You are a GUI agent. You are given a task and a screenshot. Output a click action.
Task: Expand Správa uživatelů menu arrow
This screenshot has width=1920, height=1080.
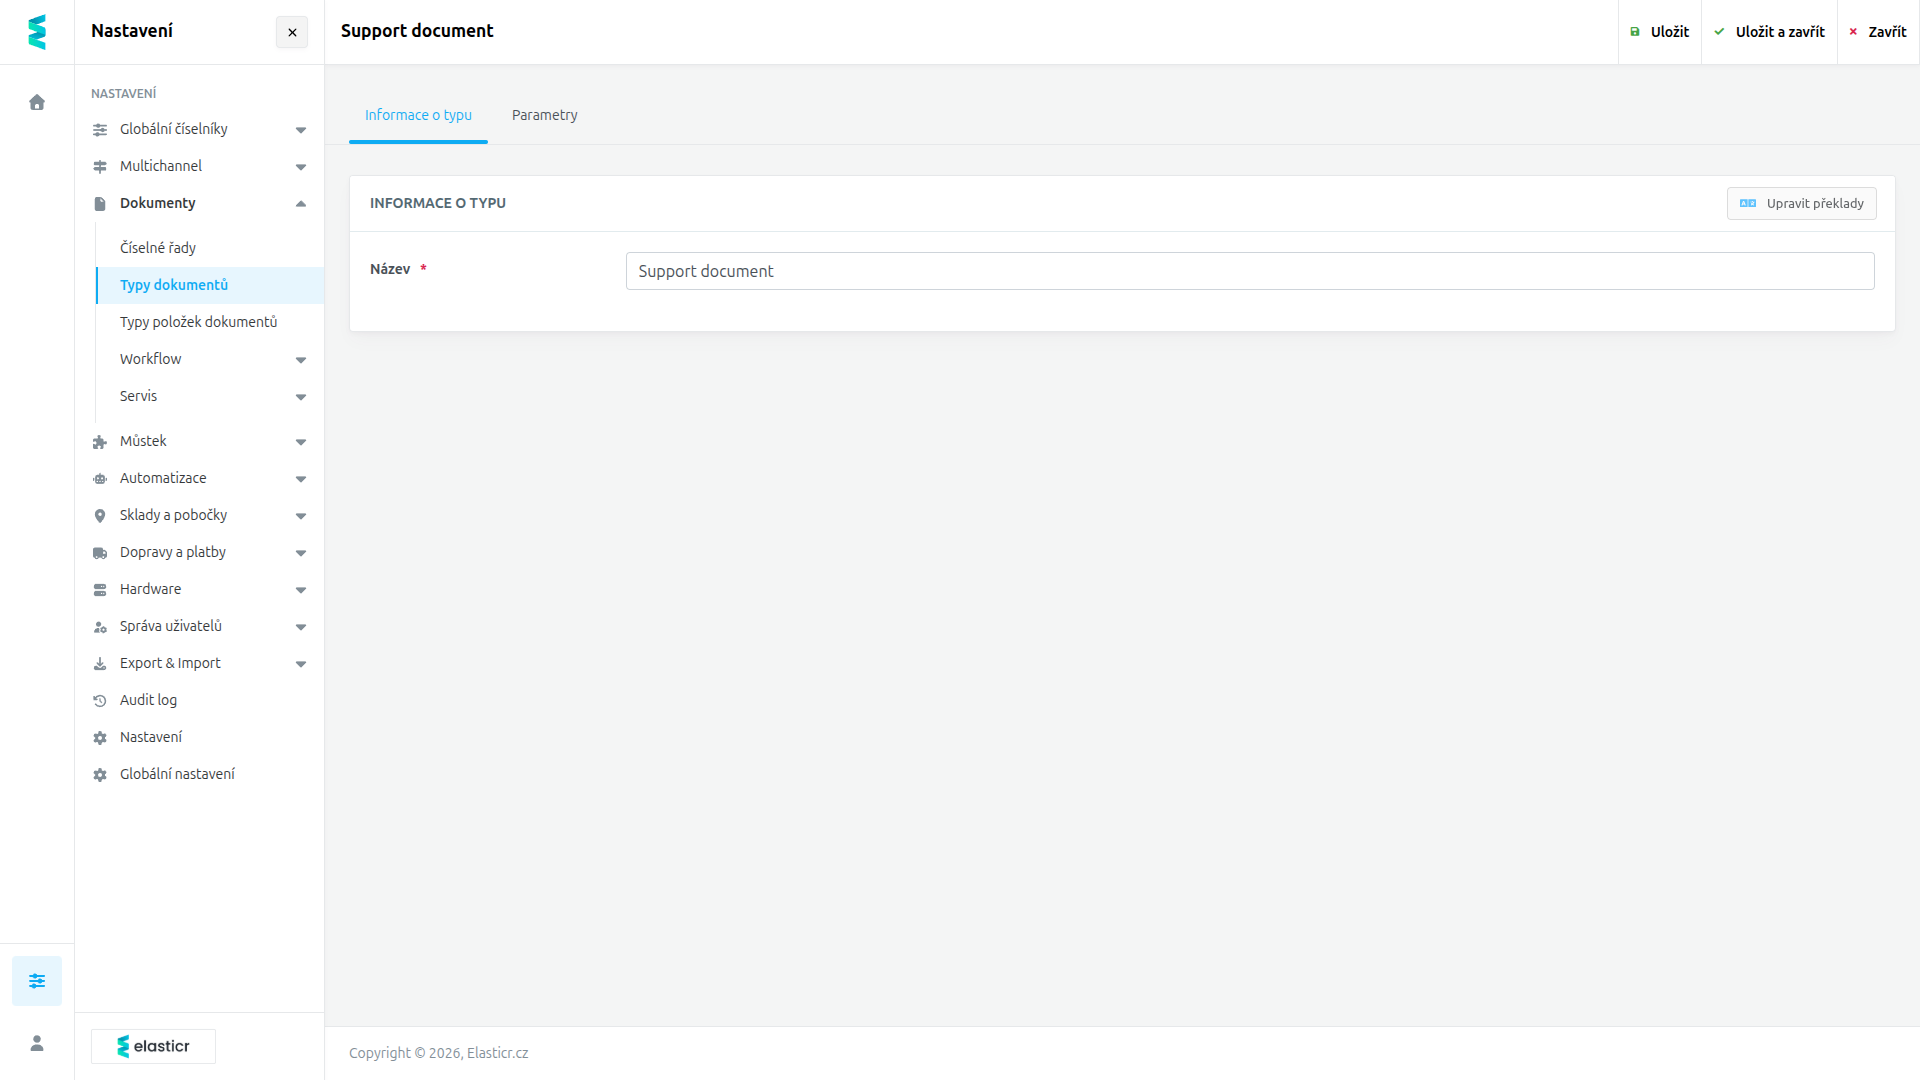pyautogui.click(x=300, y=627)
